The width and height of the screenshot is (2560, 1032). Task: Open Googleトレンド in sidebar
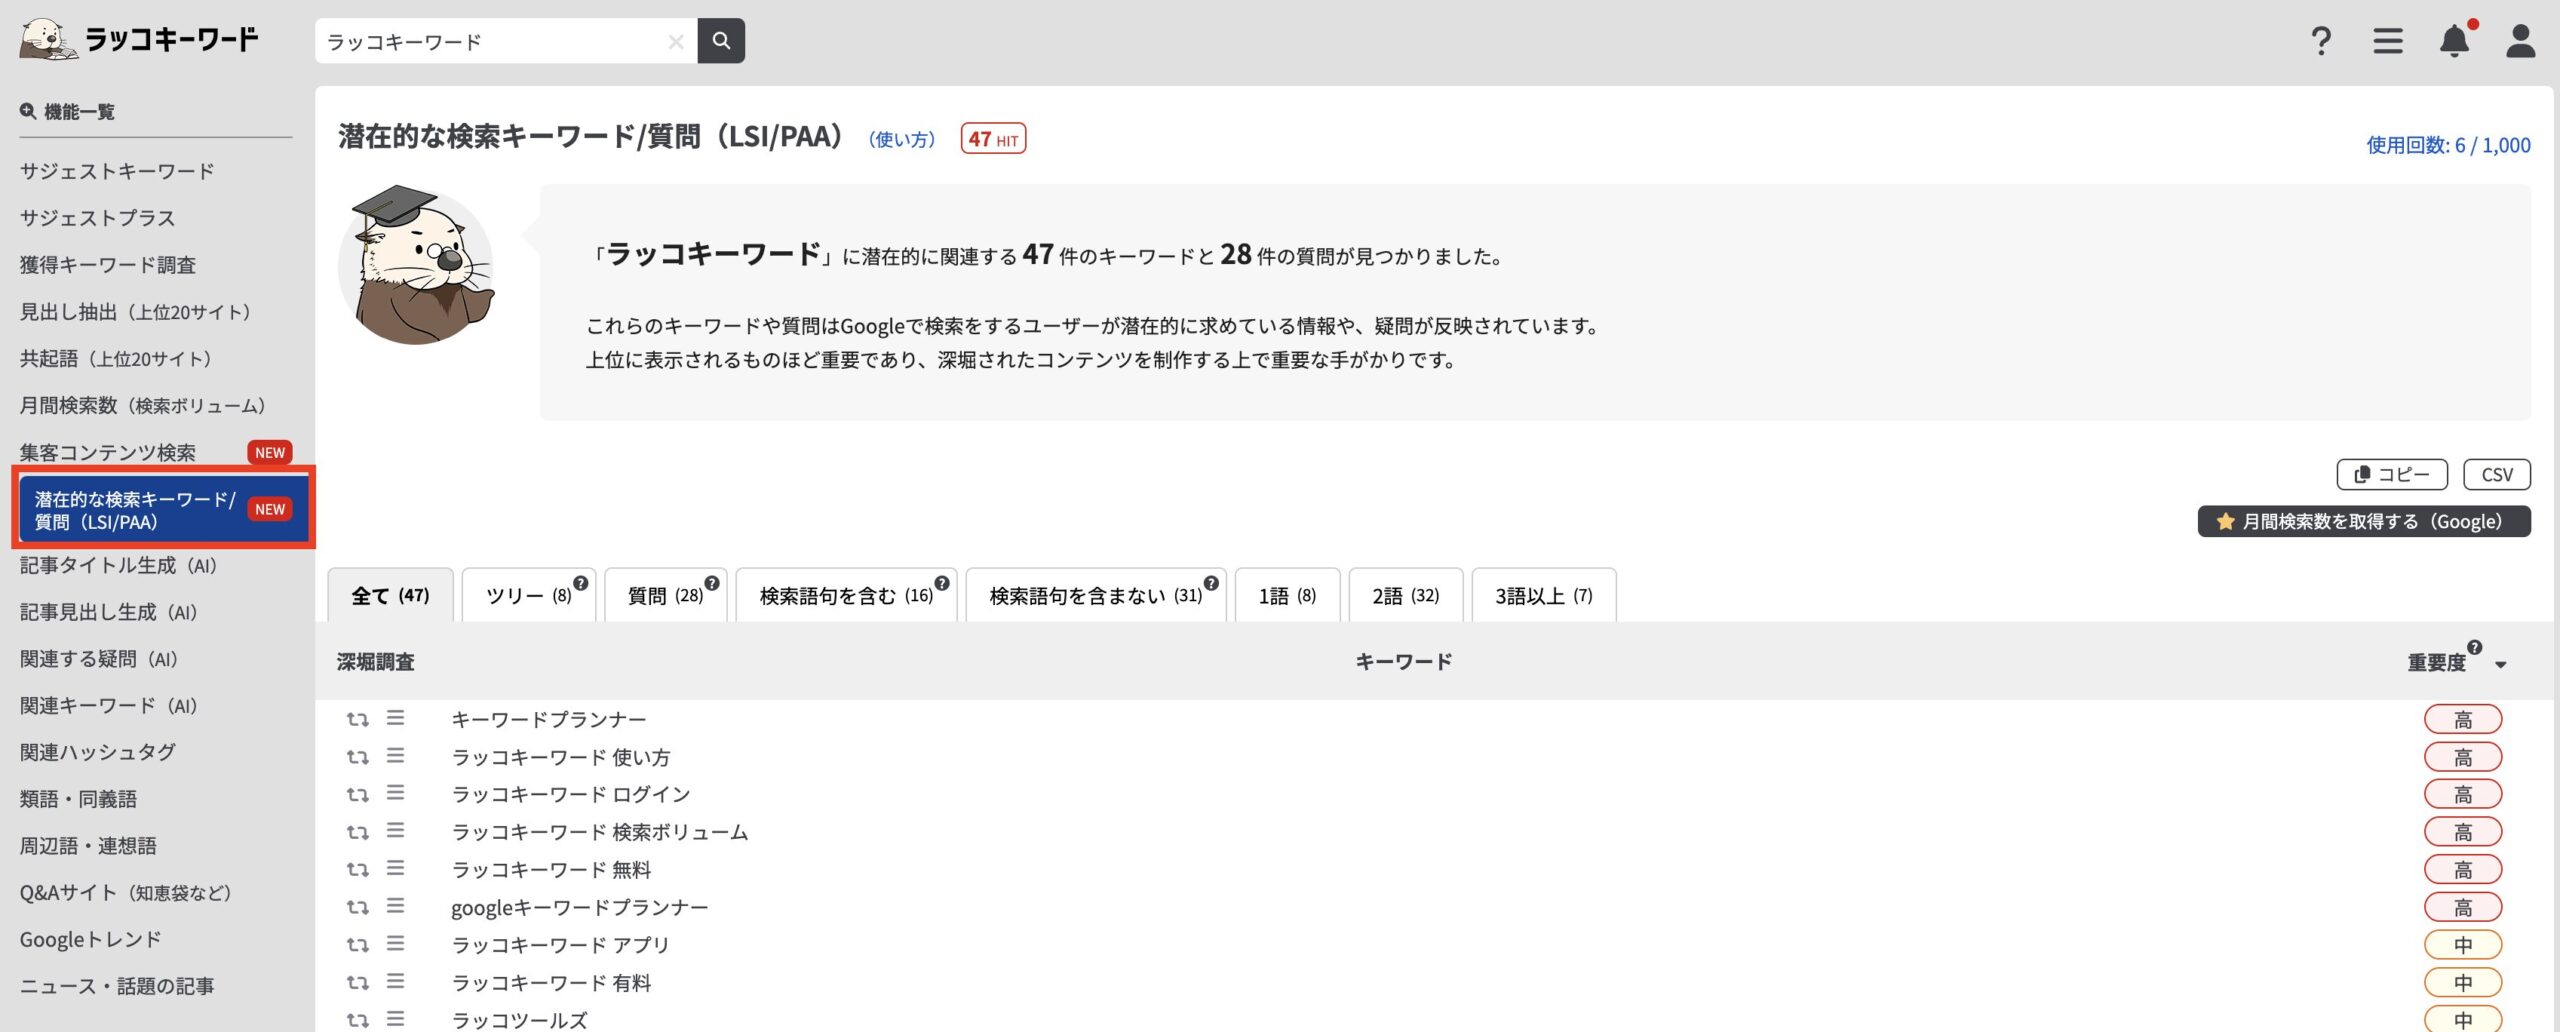(90, 940)
